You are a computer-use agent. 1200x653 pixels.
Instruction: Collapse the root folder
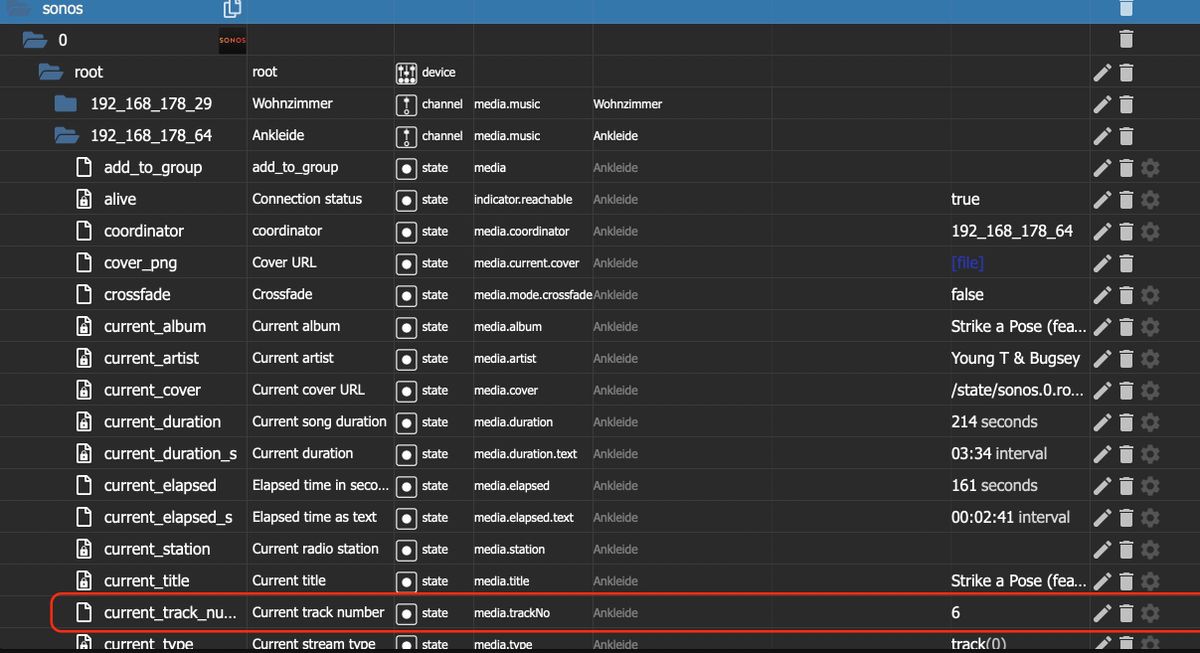(51, 72)
